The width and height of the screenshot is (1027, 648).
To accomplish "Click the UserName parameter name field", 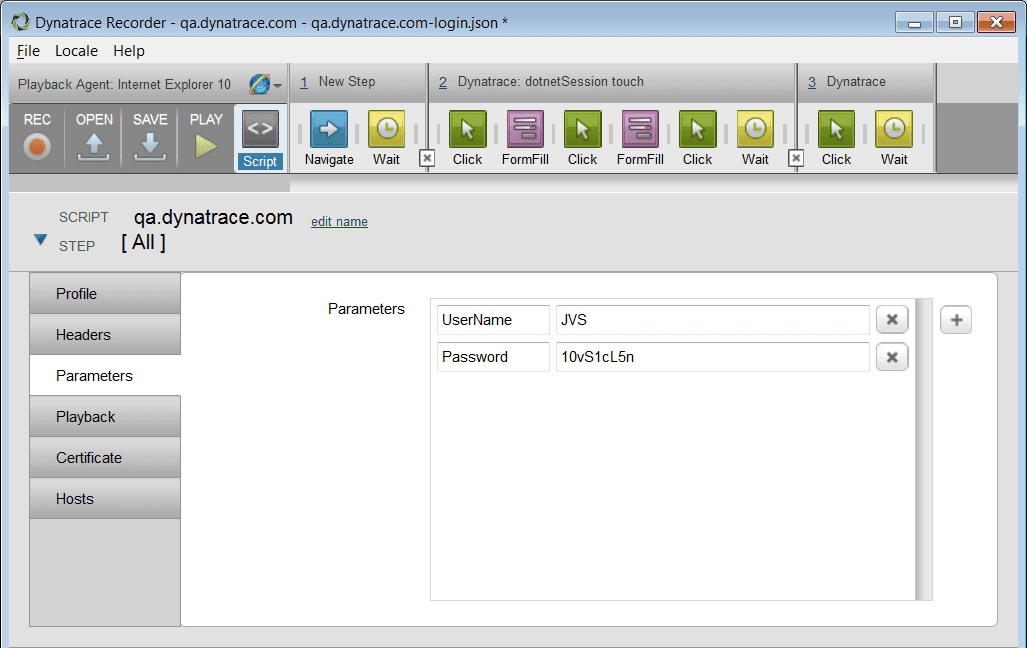I will point(493,320).
